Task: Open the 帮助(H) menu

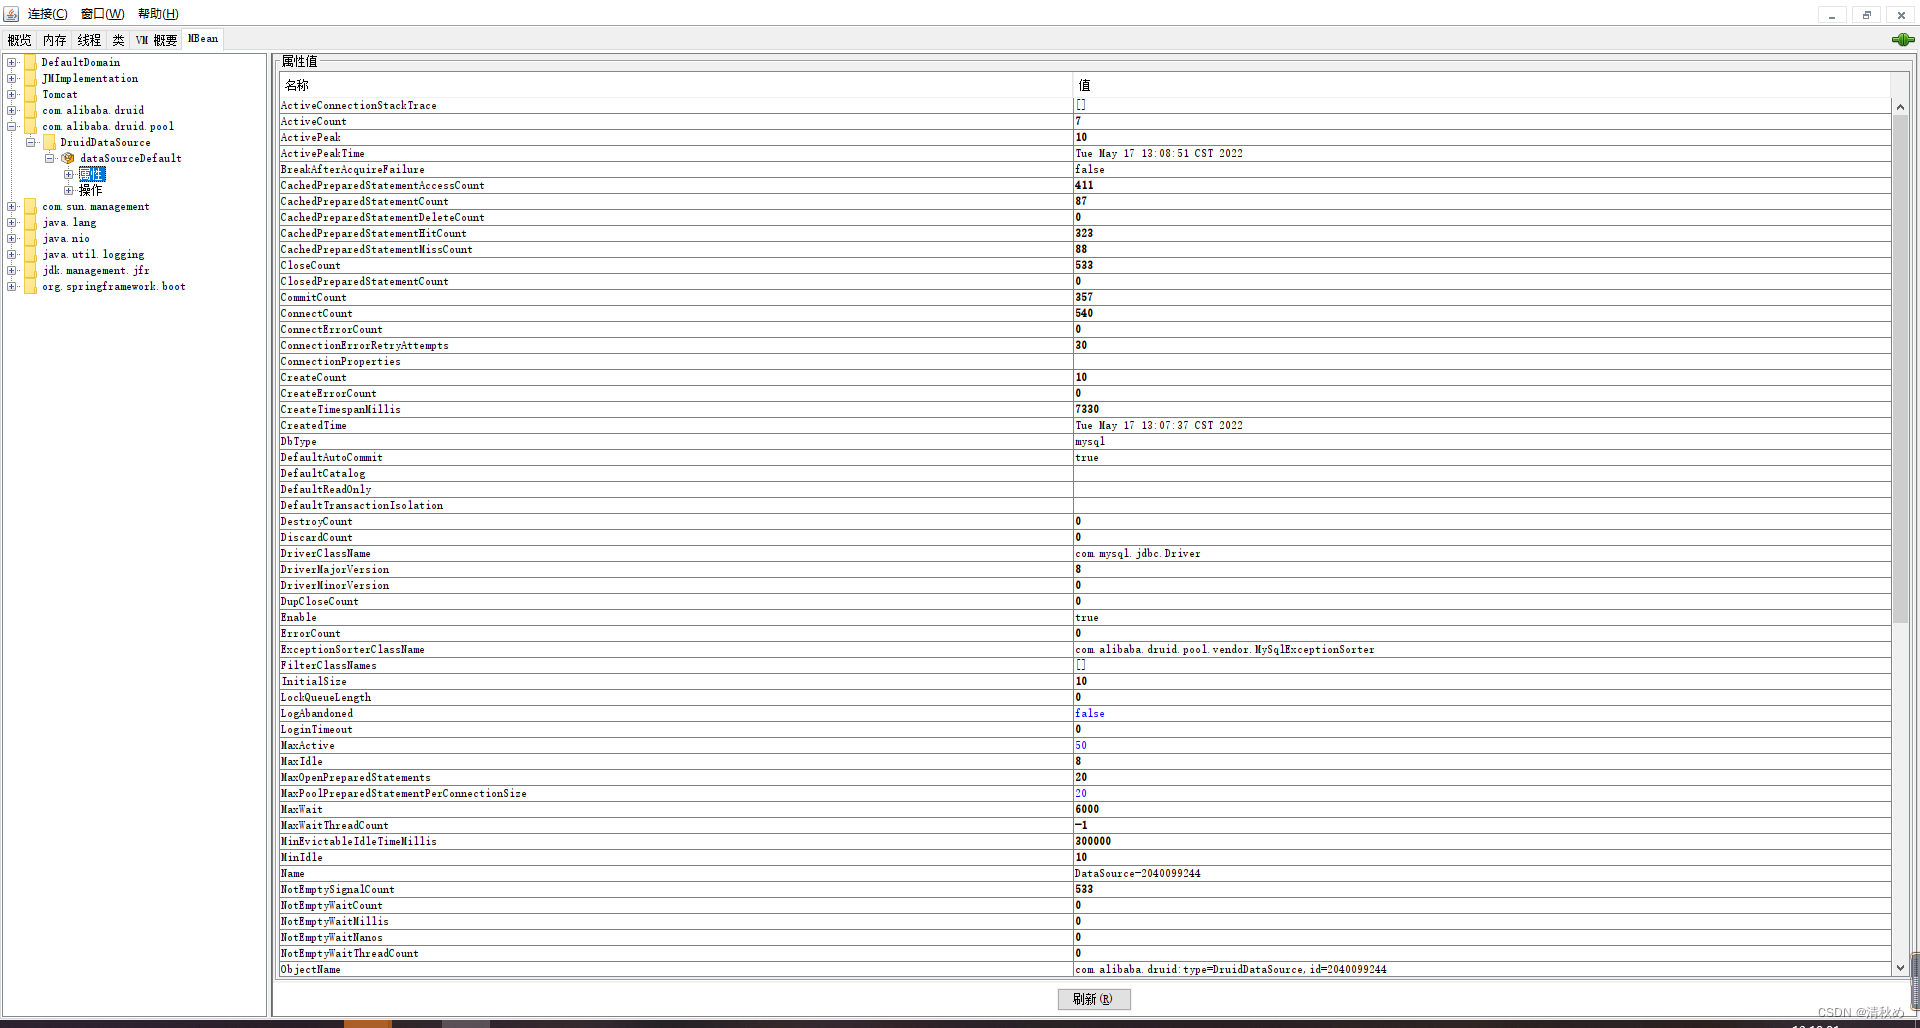Action: tap(158, 14)
